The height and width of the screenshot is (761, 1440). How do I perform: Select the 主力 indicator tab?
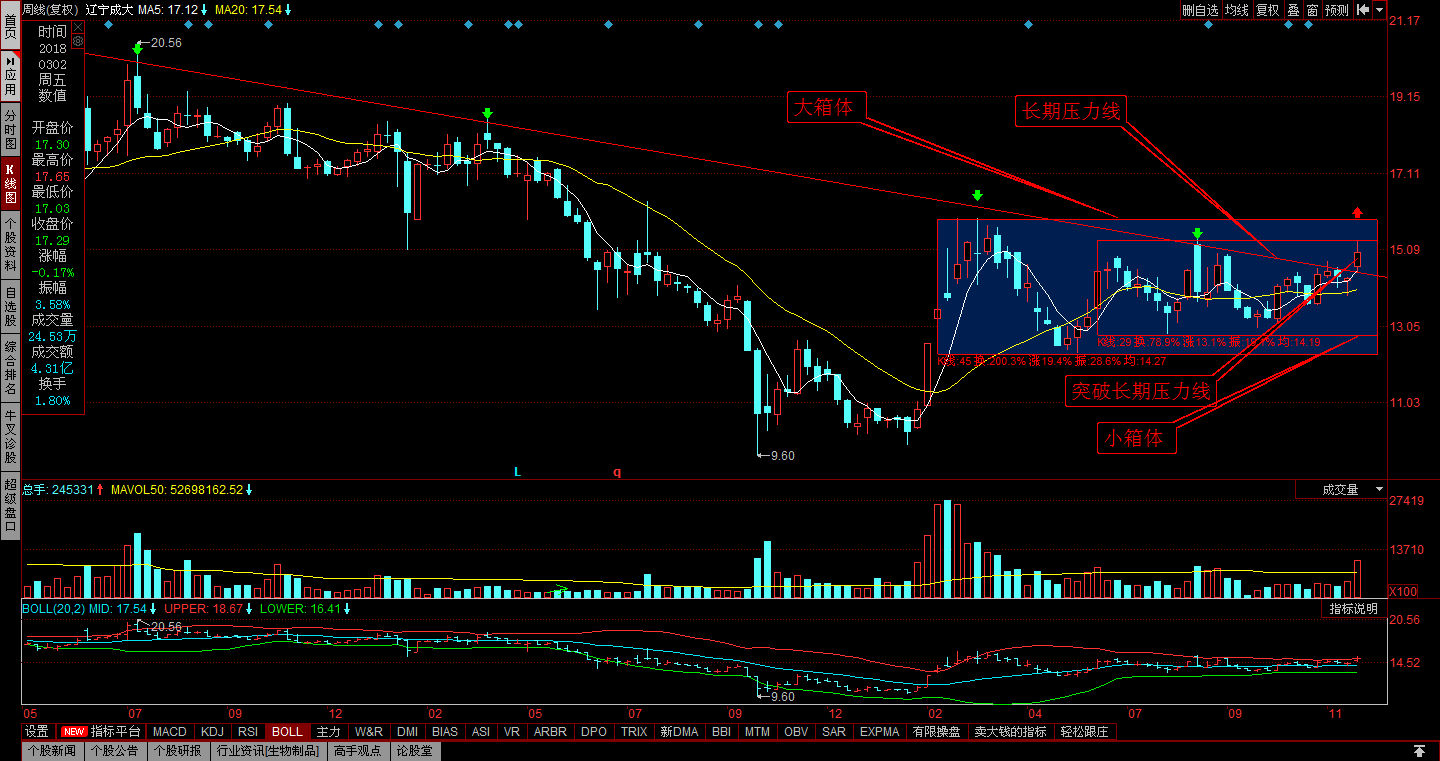[x=329, y=732]
